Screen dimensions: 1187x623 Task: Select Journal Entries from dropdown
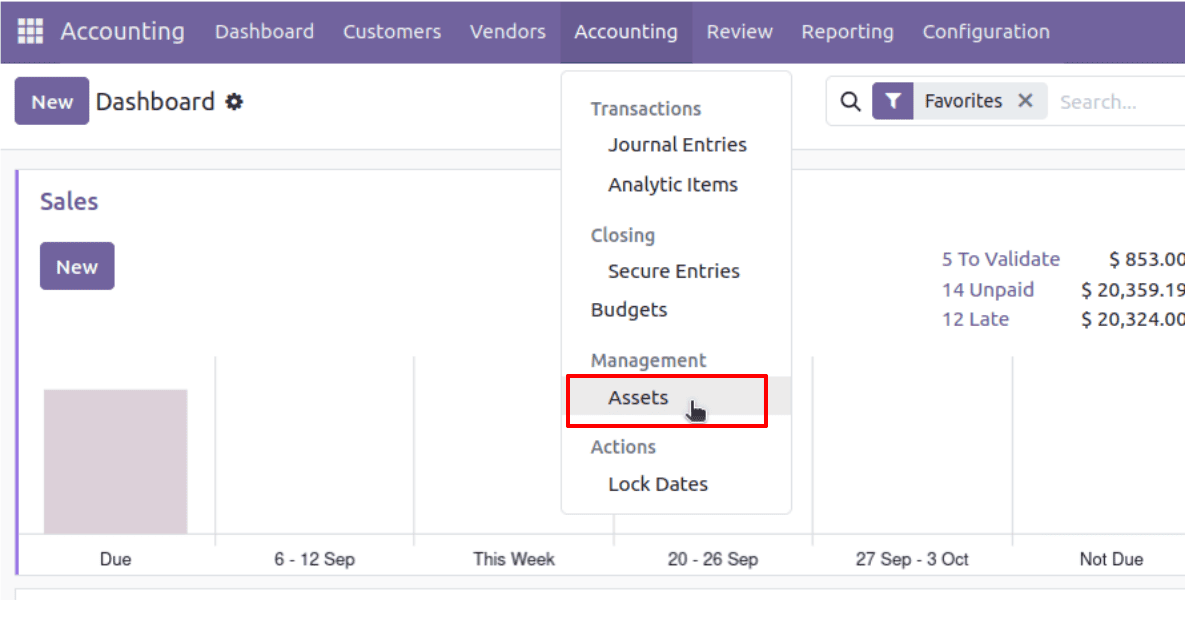[x=677, y=145]
